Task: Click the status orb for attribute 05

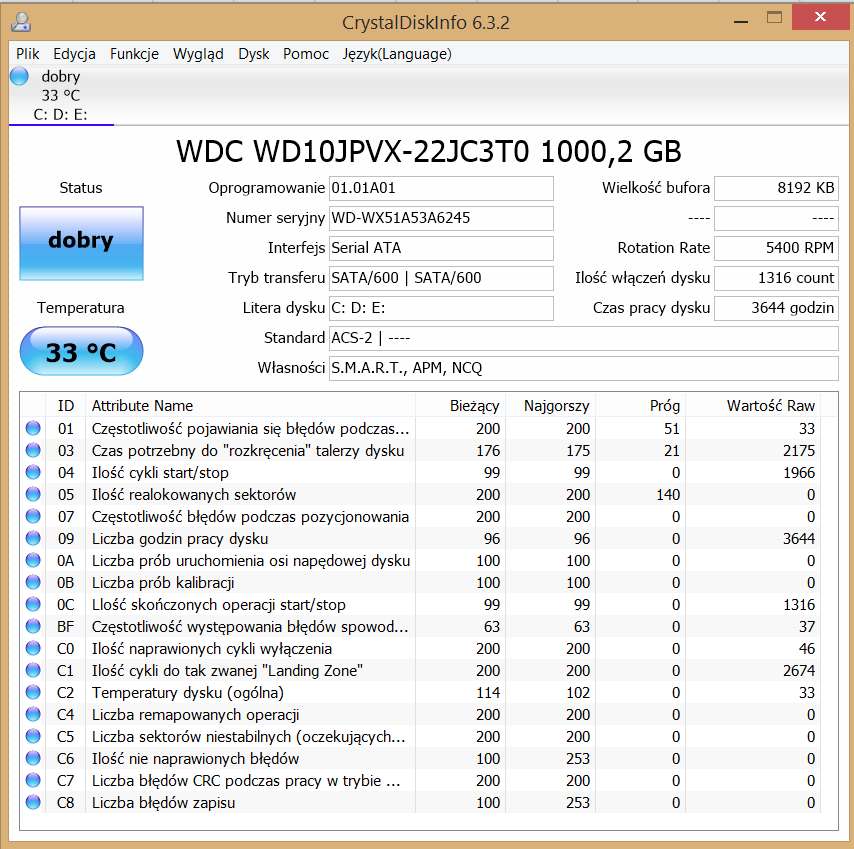Action: click(33, 494)
